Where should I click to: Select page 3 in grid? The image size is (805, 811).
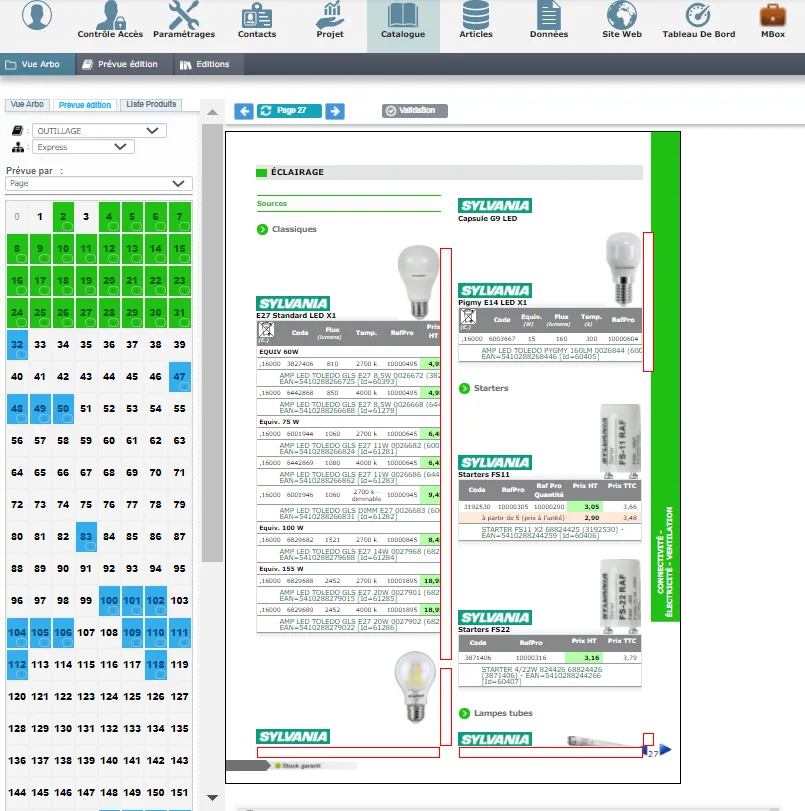click(x=86, y=217)
